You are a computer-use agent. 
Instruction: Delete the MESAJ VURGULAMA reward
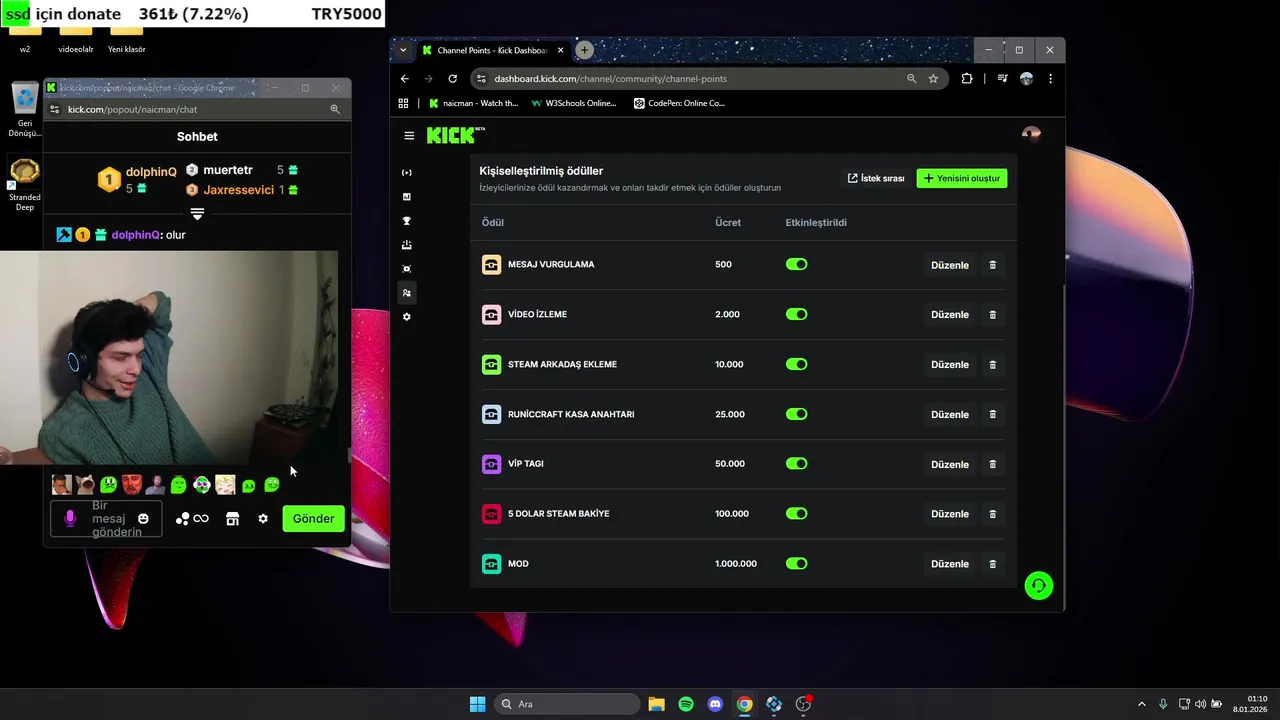pos(992,265)
